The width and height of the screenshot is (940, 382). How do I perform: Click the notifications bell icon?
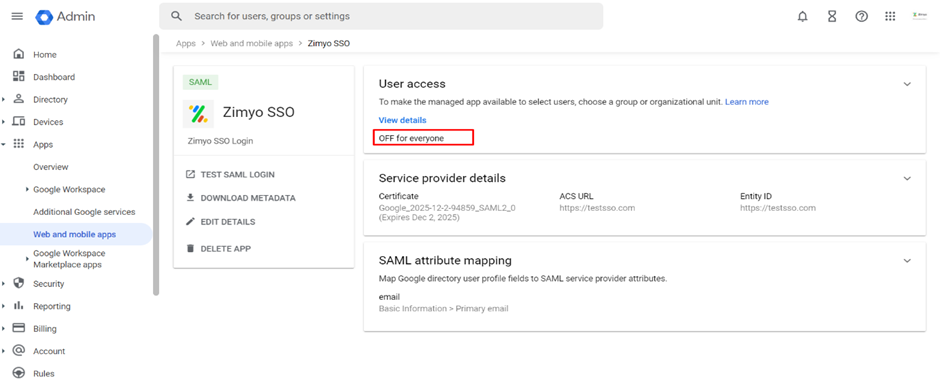pyautogui.click(x=803, y=17)
